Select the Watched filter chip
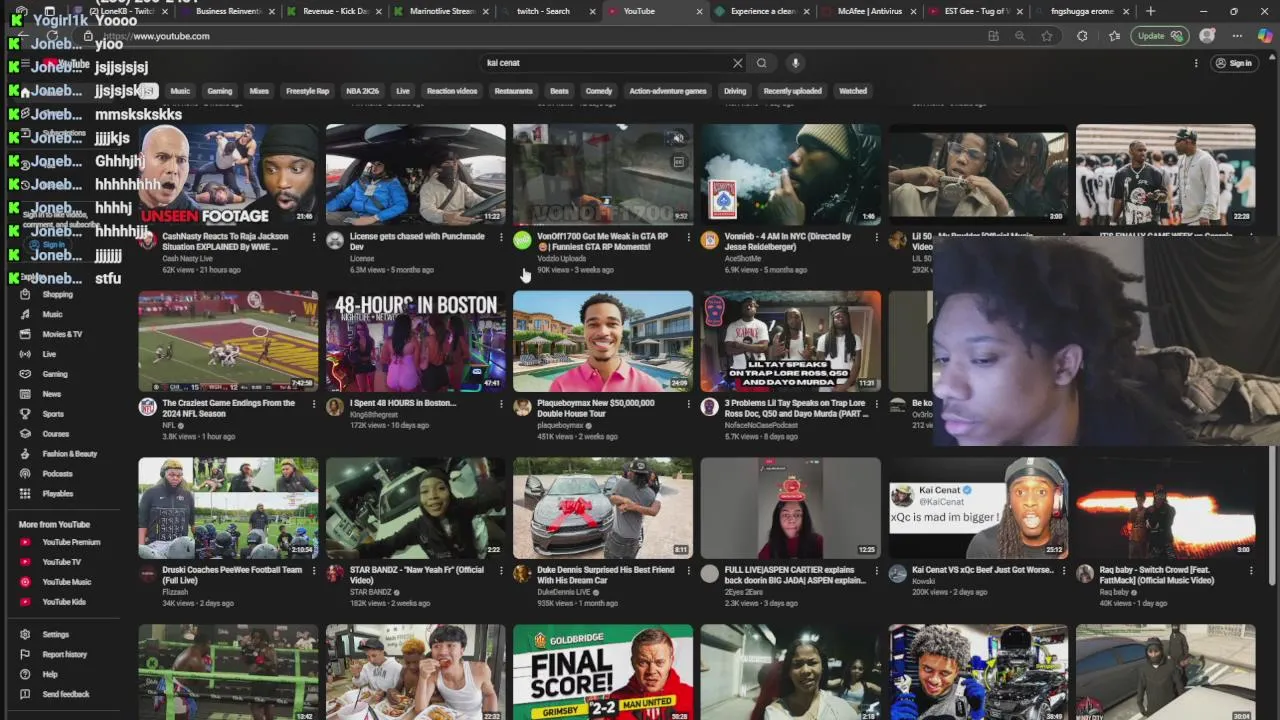The image size is (1280, 720). pyautogui.click(x=853, y=91)
